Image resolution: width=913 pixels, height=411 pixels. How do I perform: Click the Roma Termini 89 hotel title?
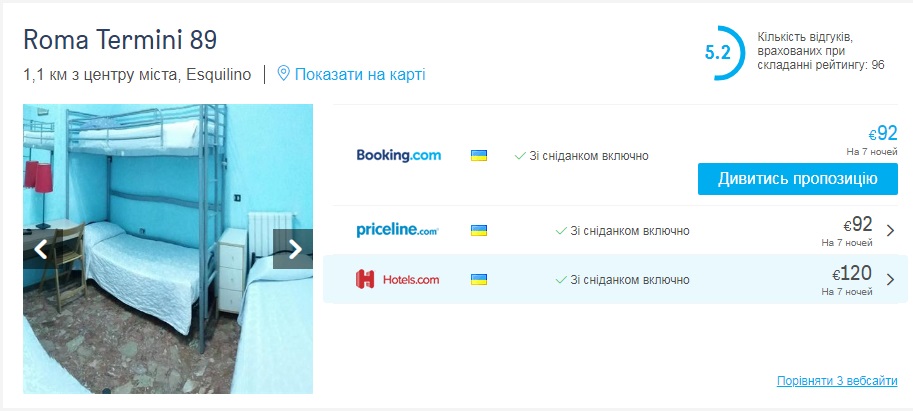(120, 40)
